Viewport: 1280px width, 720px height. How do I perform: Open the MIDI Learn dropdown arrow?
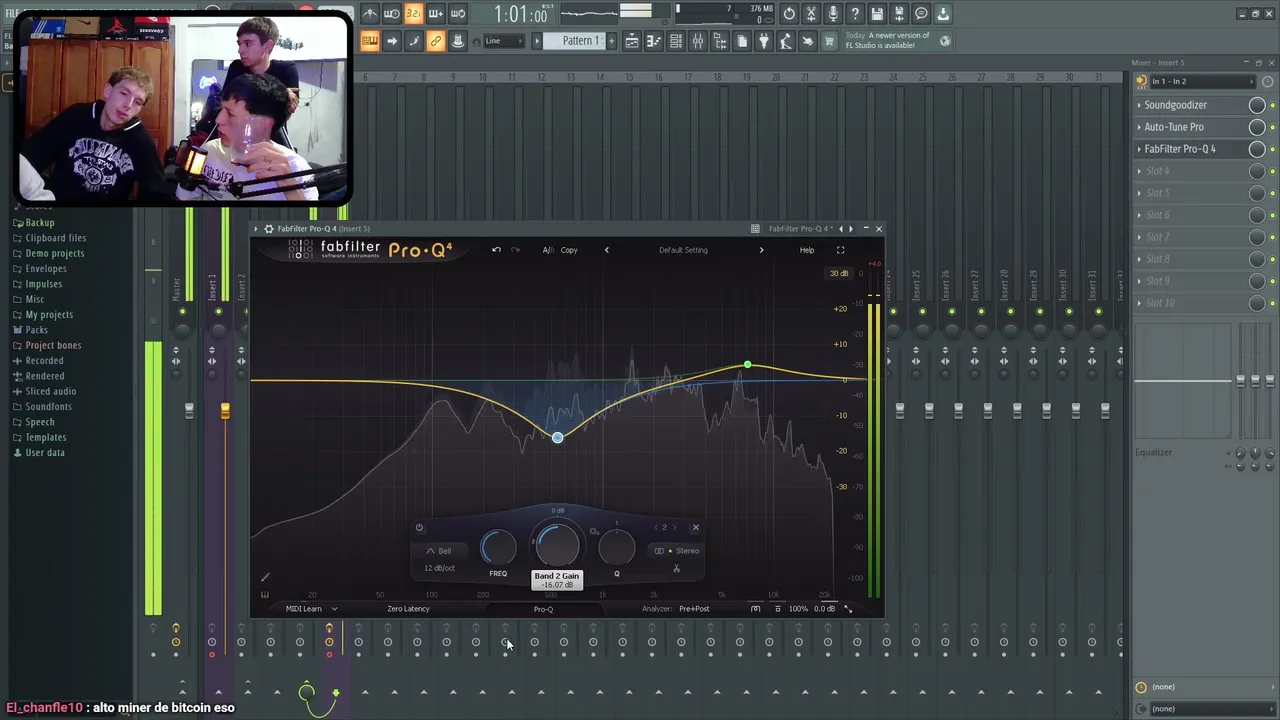click(334, 609)
